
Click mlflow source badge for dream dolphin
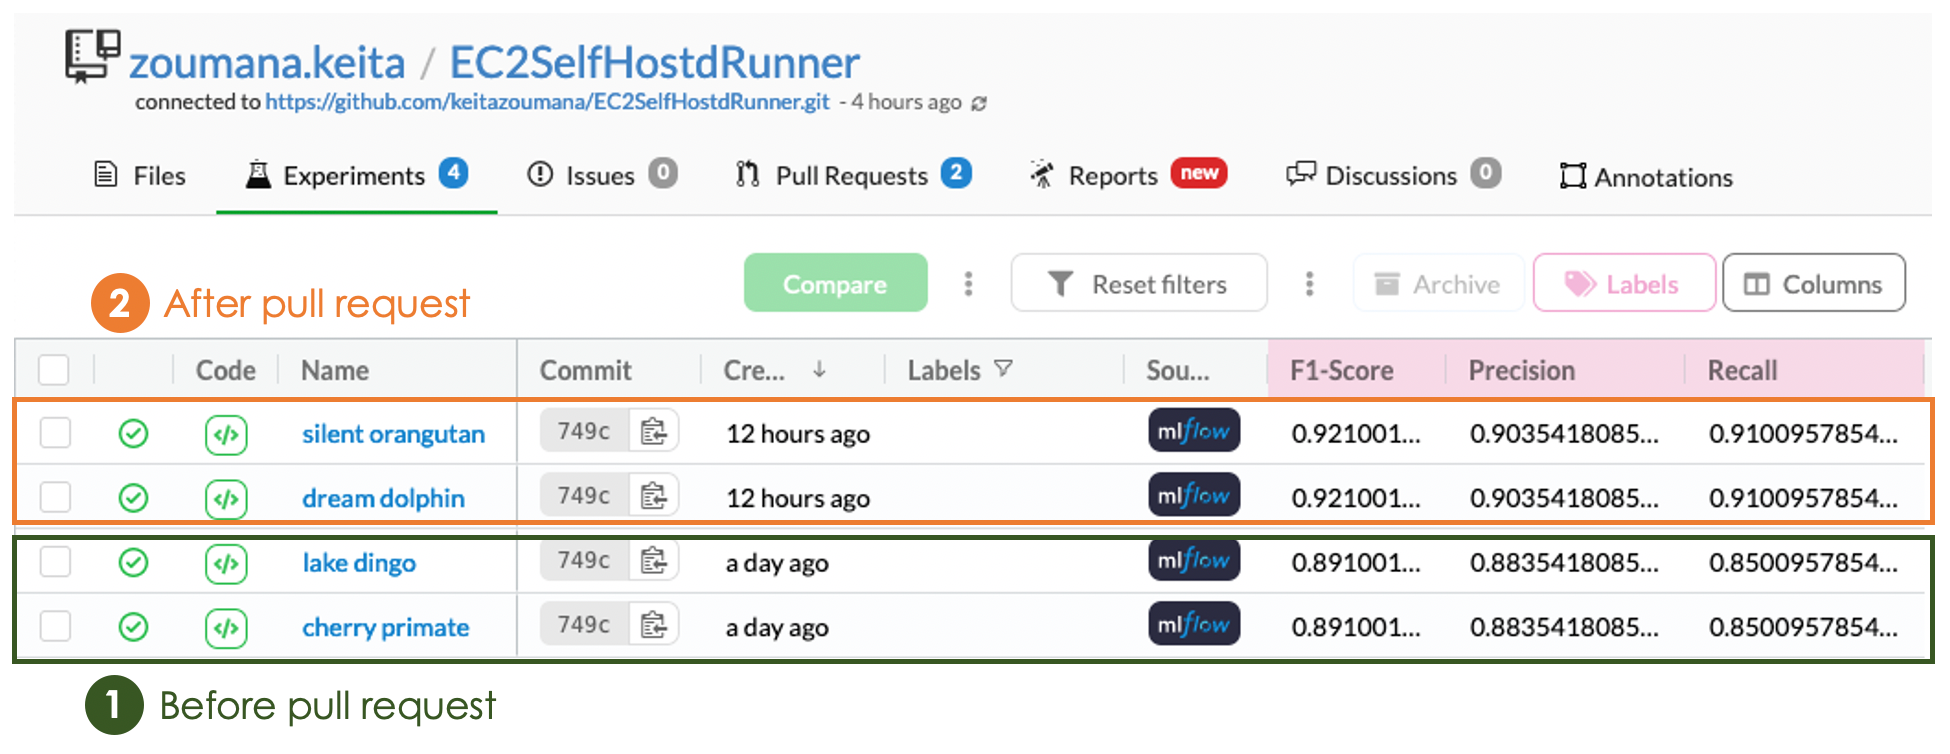click(1193, 496)
